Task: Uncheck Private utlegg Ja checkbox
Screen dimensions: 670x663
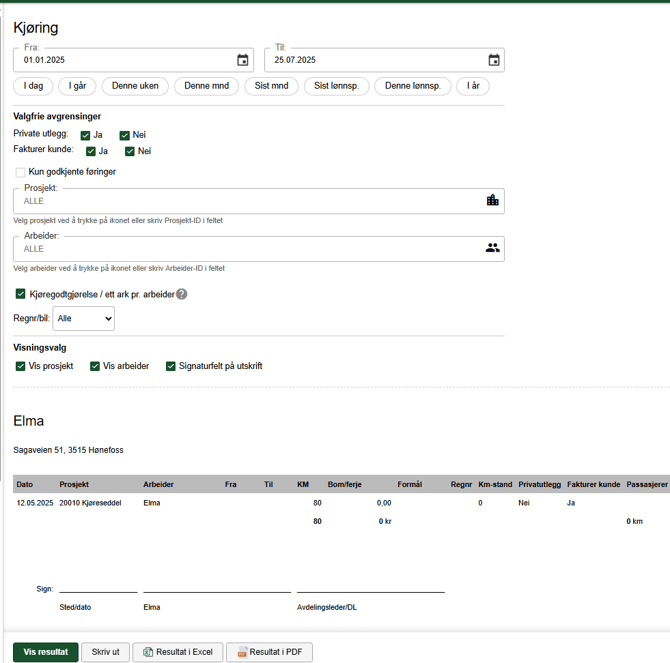Action: click(x=86, y=135)
